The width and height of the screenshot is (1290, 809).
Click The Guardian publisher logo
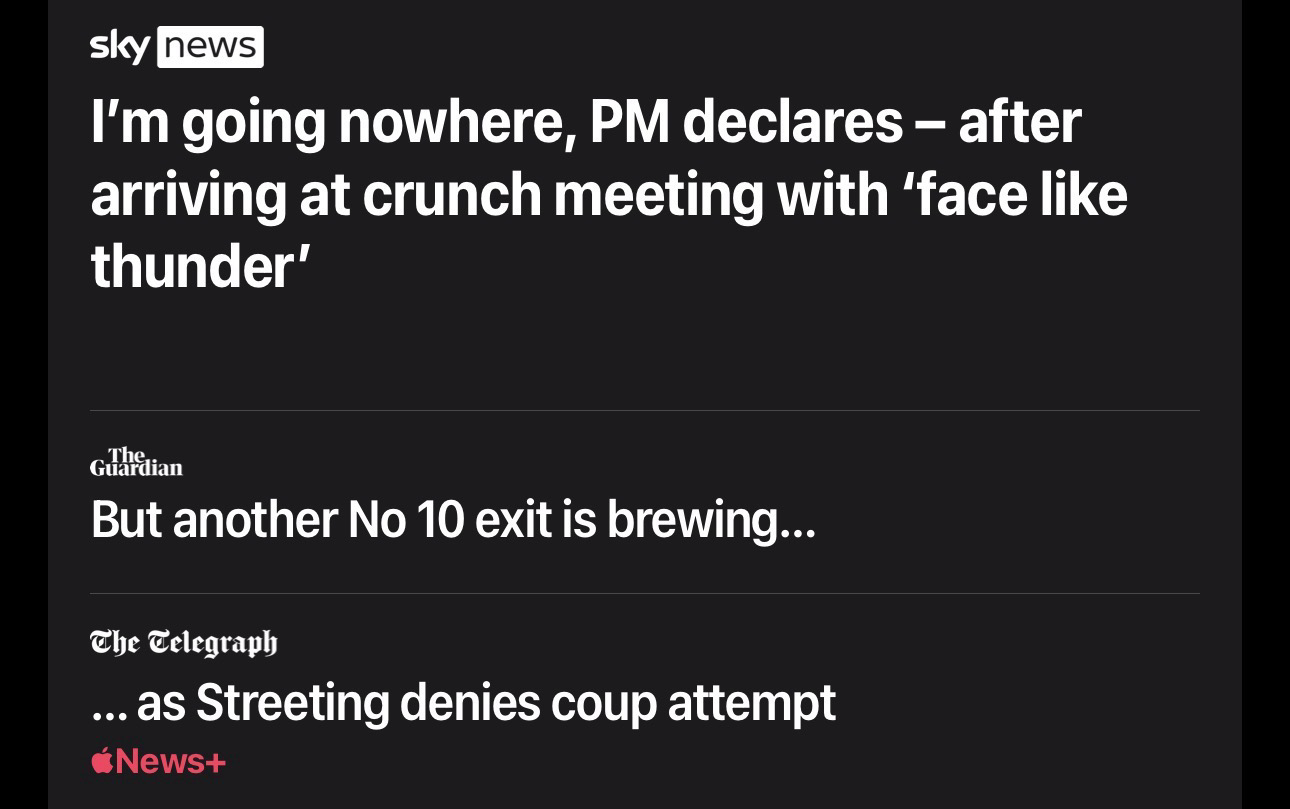[x=136, y=462]
